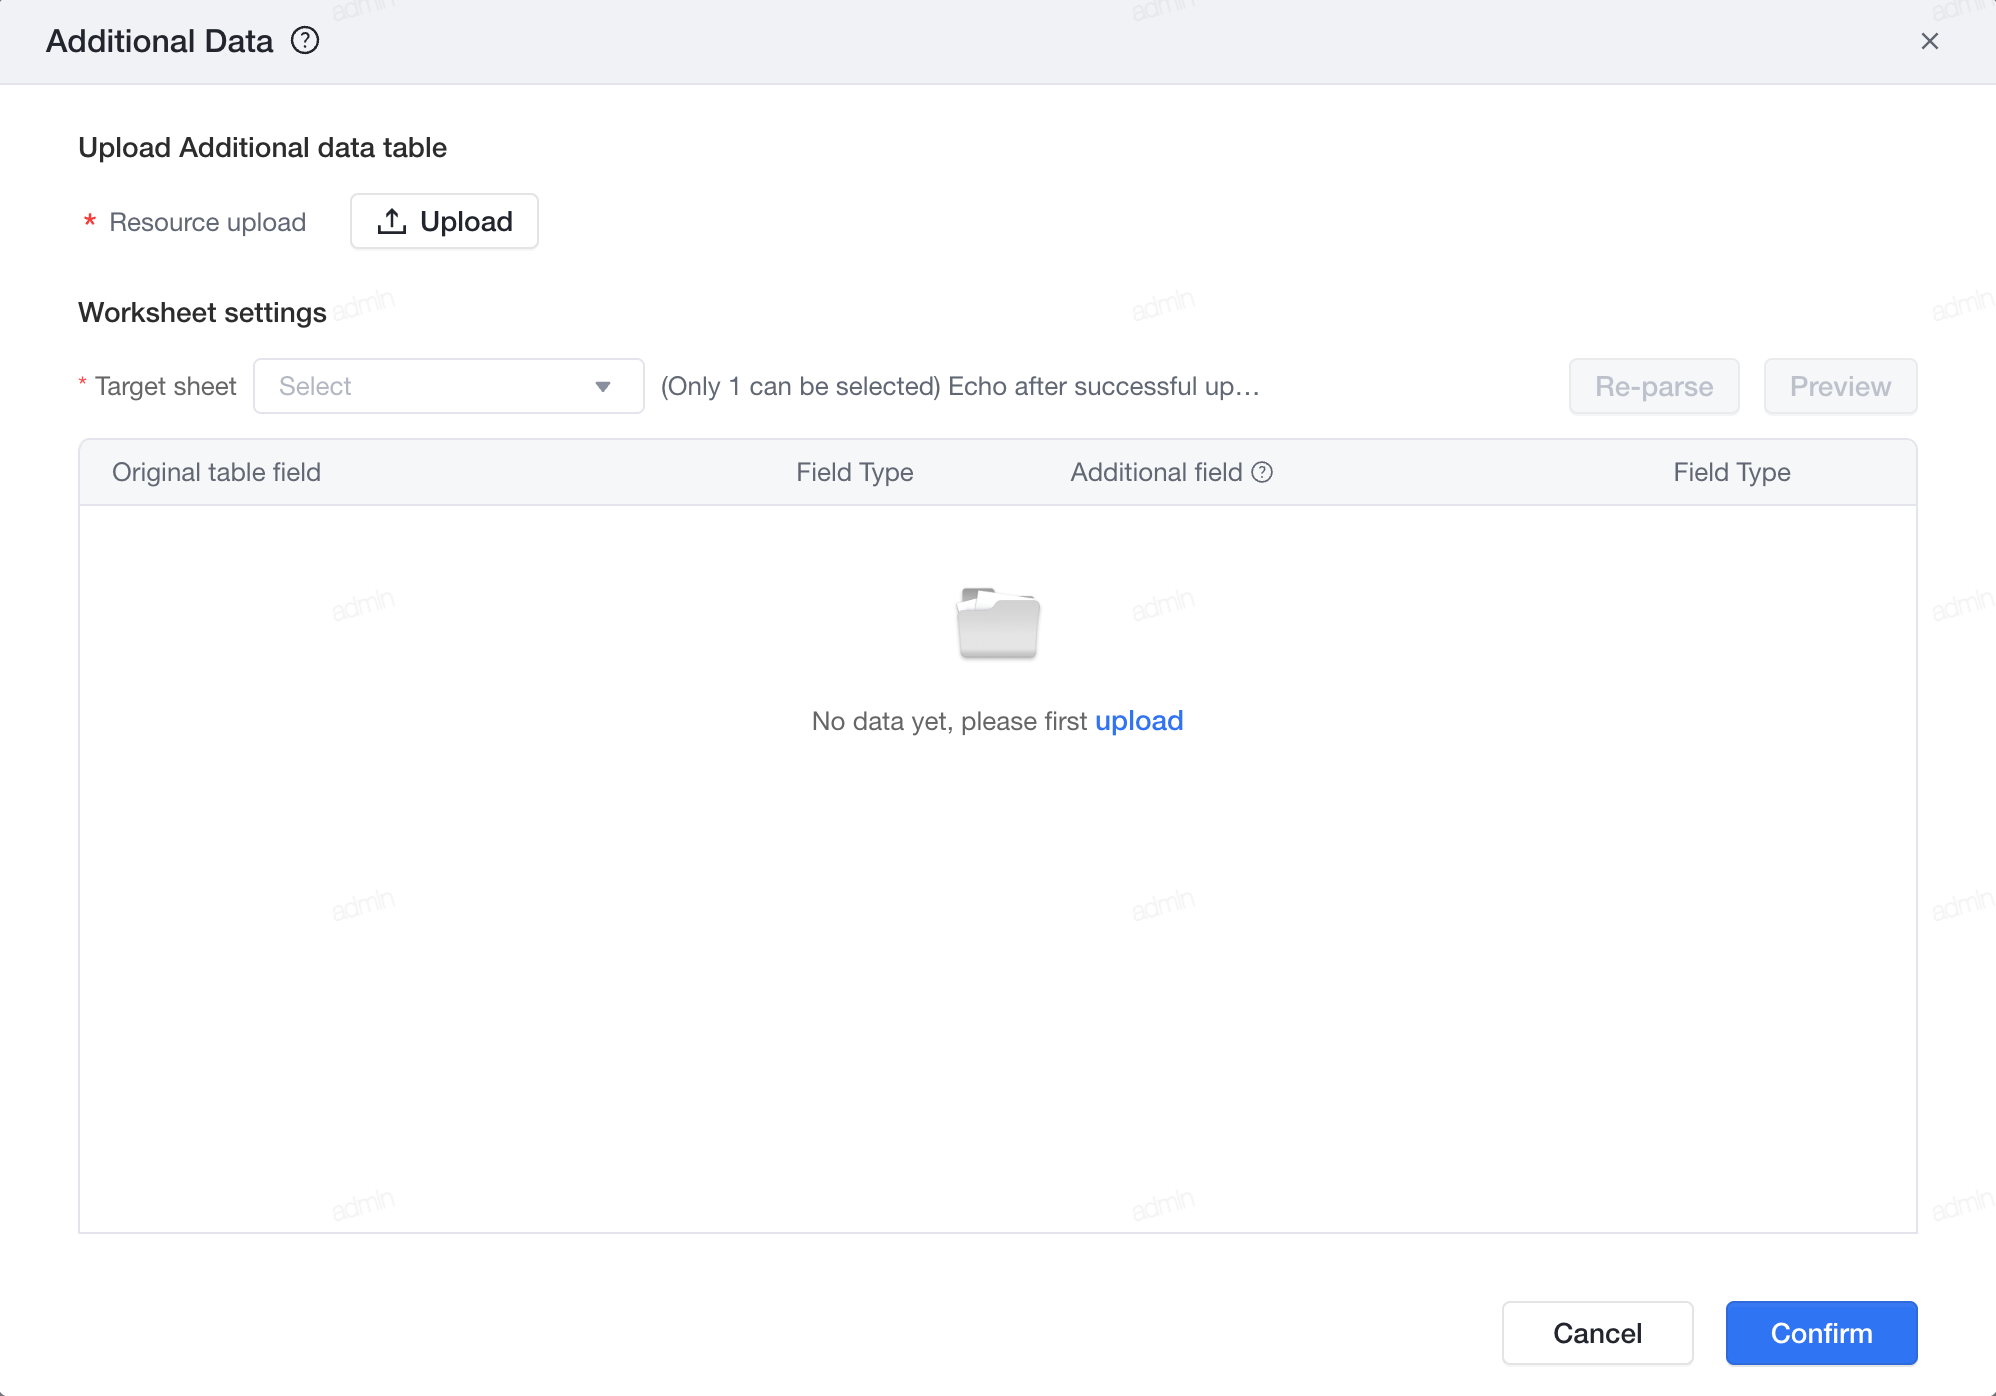Image resolution: width=1996 pixels, height=1396 pixels.
Task: Click the blue Confirm button
Action: pos(1821,1333)
